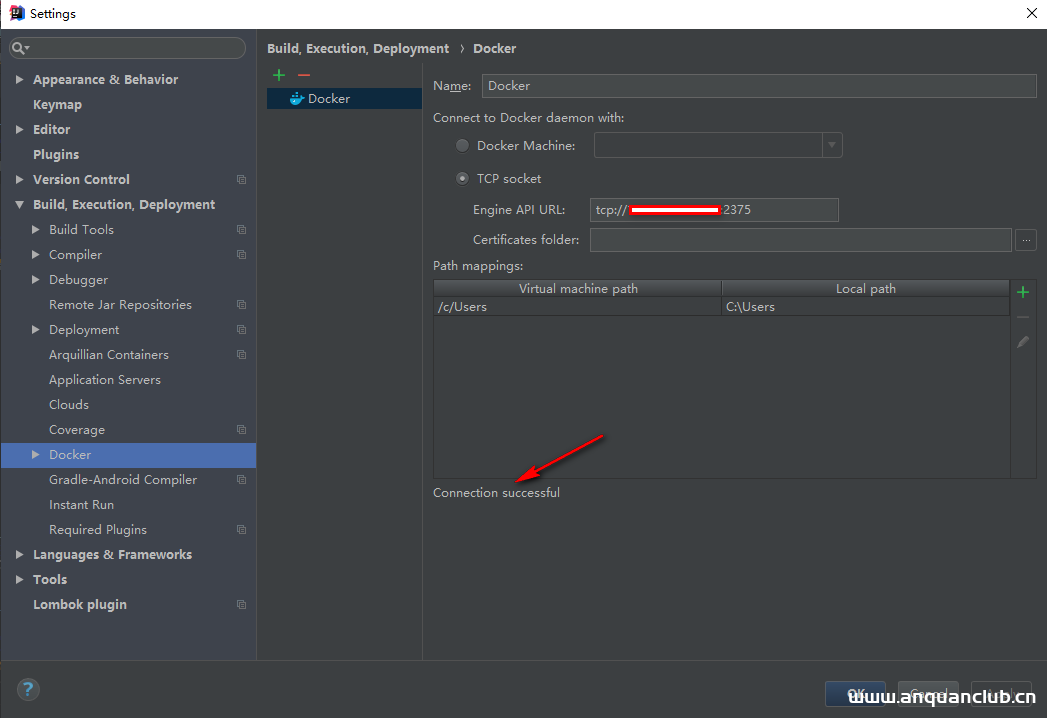The height and width of the screenshot is (718, 1047).
Task: Open the Keymap settings page
Action: pos(57,105)
